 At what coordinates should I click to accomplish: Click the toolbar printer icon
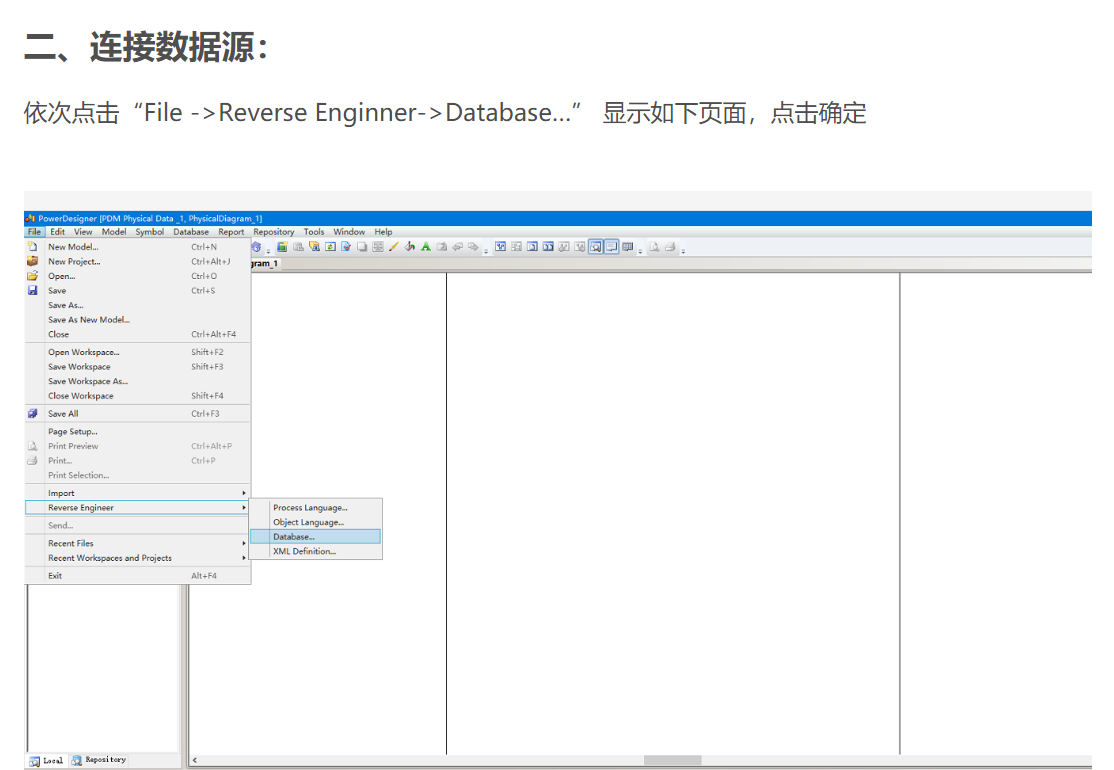670,246
